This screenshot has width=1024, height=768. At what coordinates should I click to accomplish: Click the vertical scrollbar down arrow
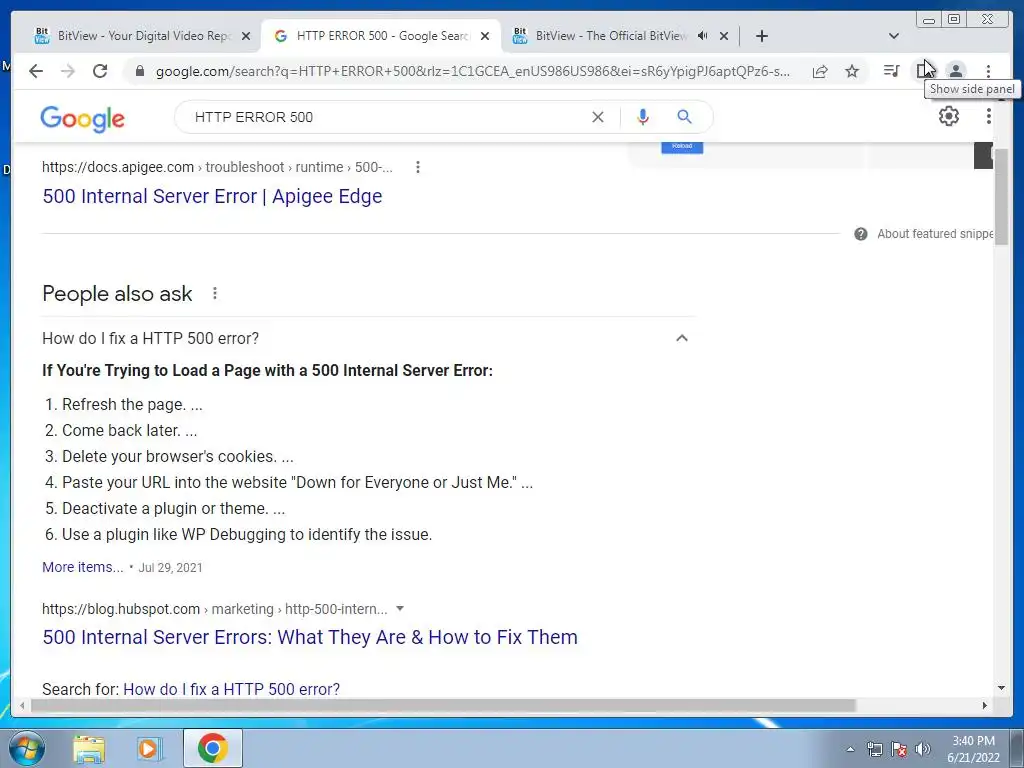pos(1001,688)
